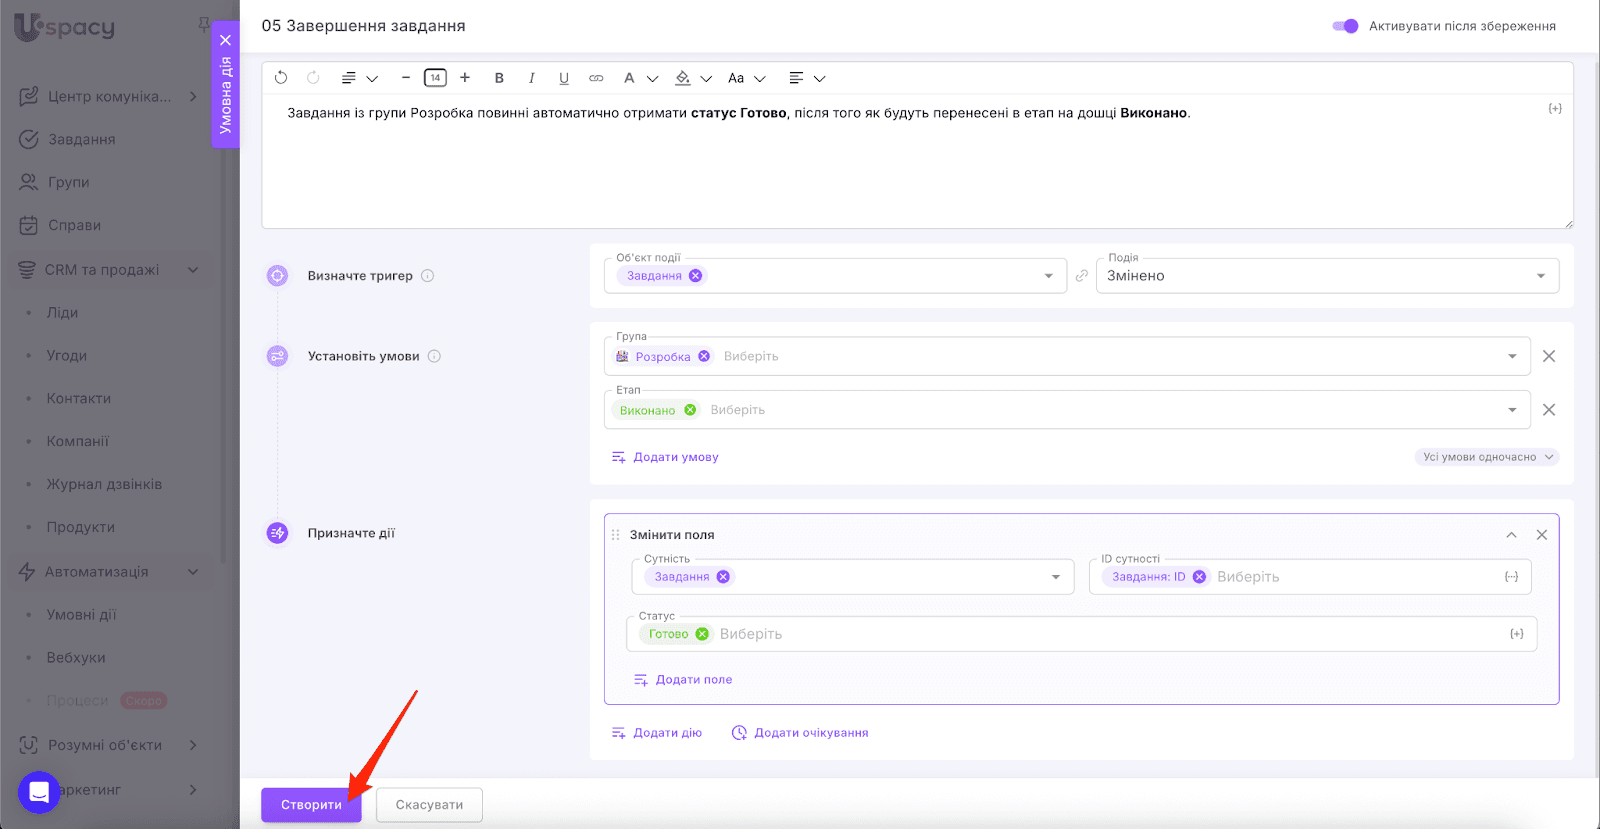1600x829 pixels.
Task: Collapse the Змінити поля action block
Action: (1511, 535)
